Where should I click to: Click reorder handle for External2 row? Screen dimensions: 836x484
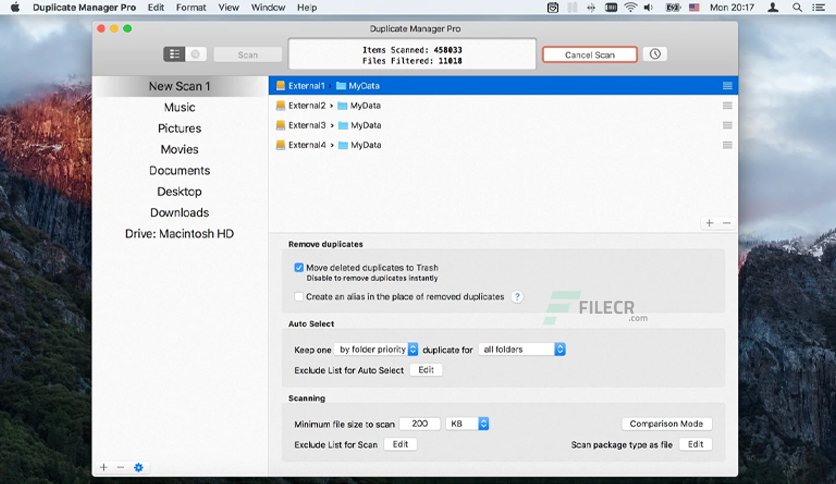pos(727,106)
